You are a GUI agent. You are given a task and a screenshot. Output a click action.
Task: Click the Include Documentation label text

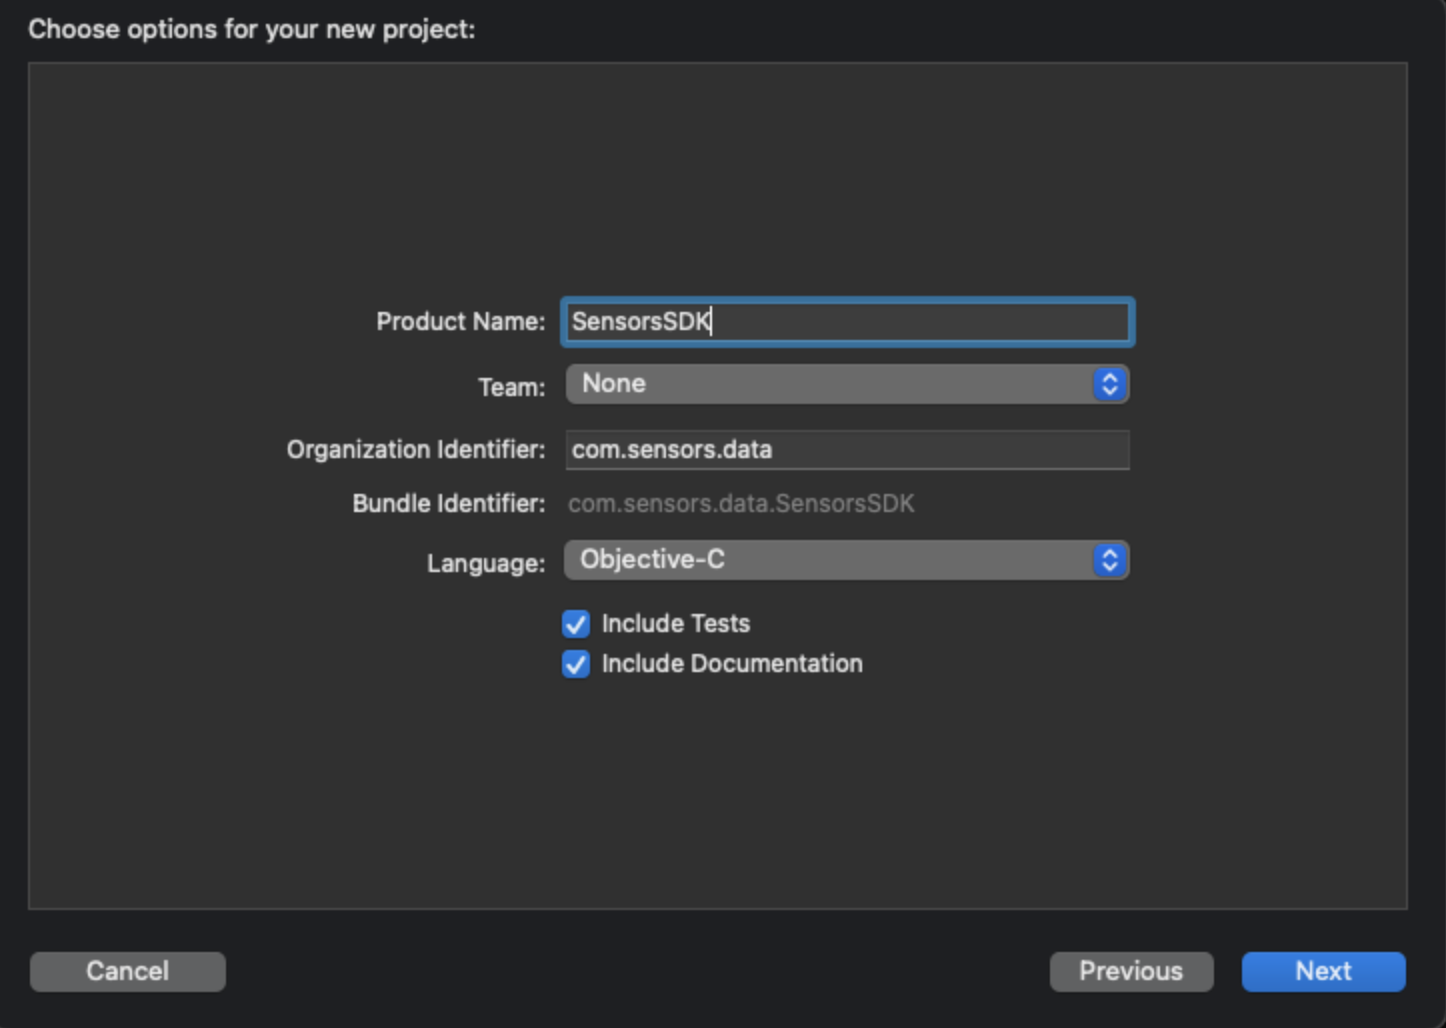click(732, 664)
